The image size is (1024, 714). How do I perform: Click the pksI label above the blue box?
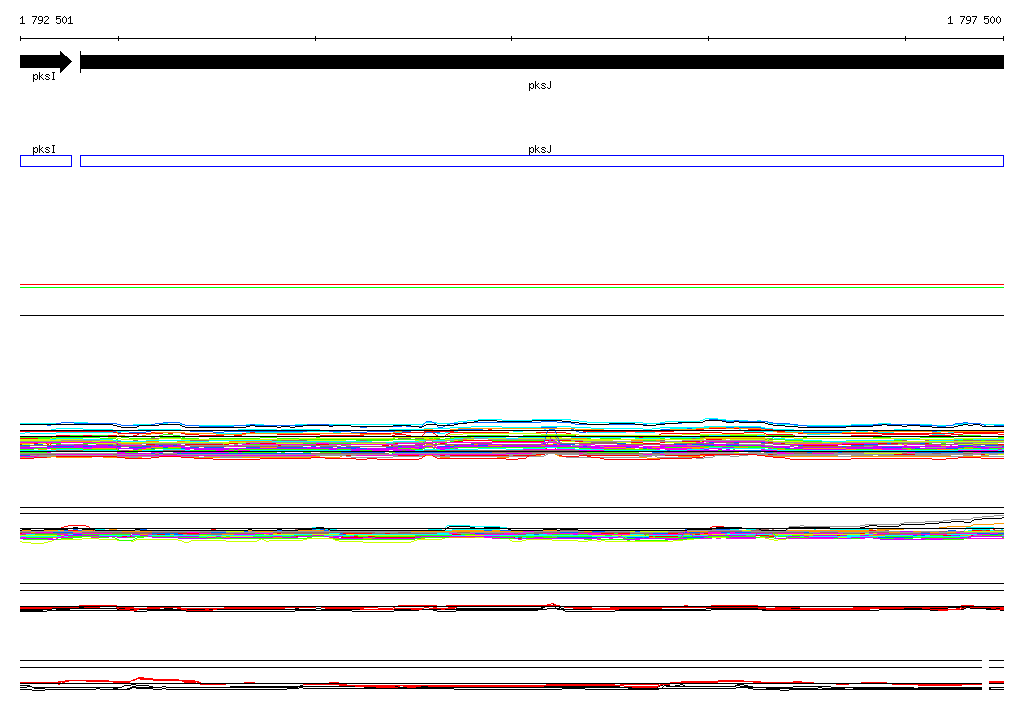click(44, 149)
